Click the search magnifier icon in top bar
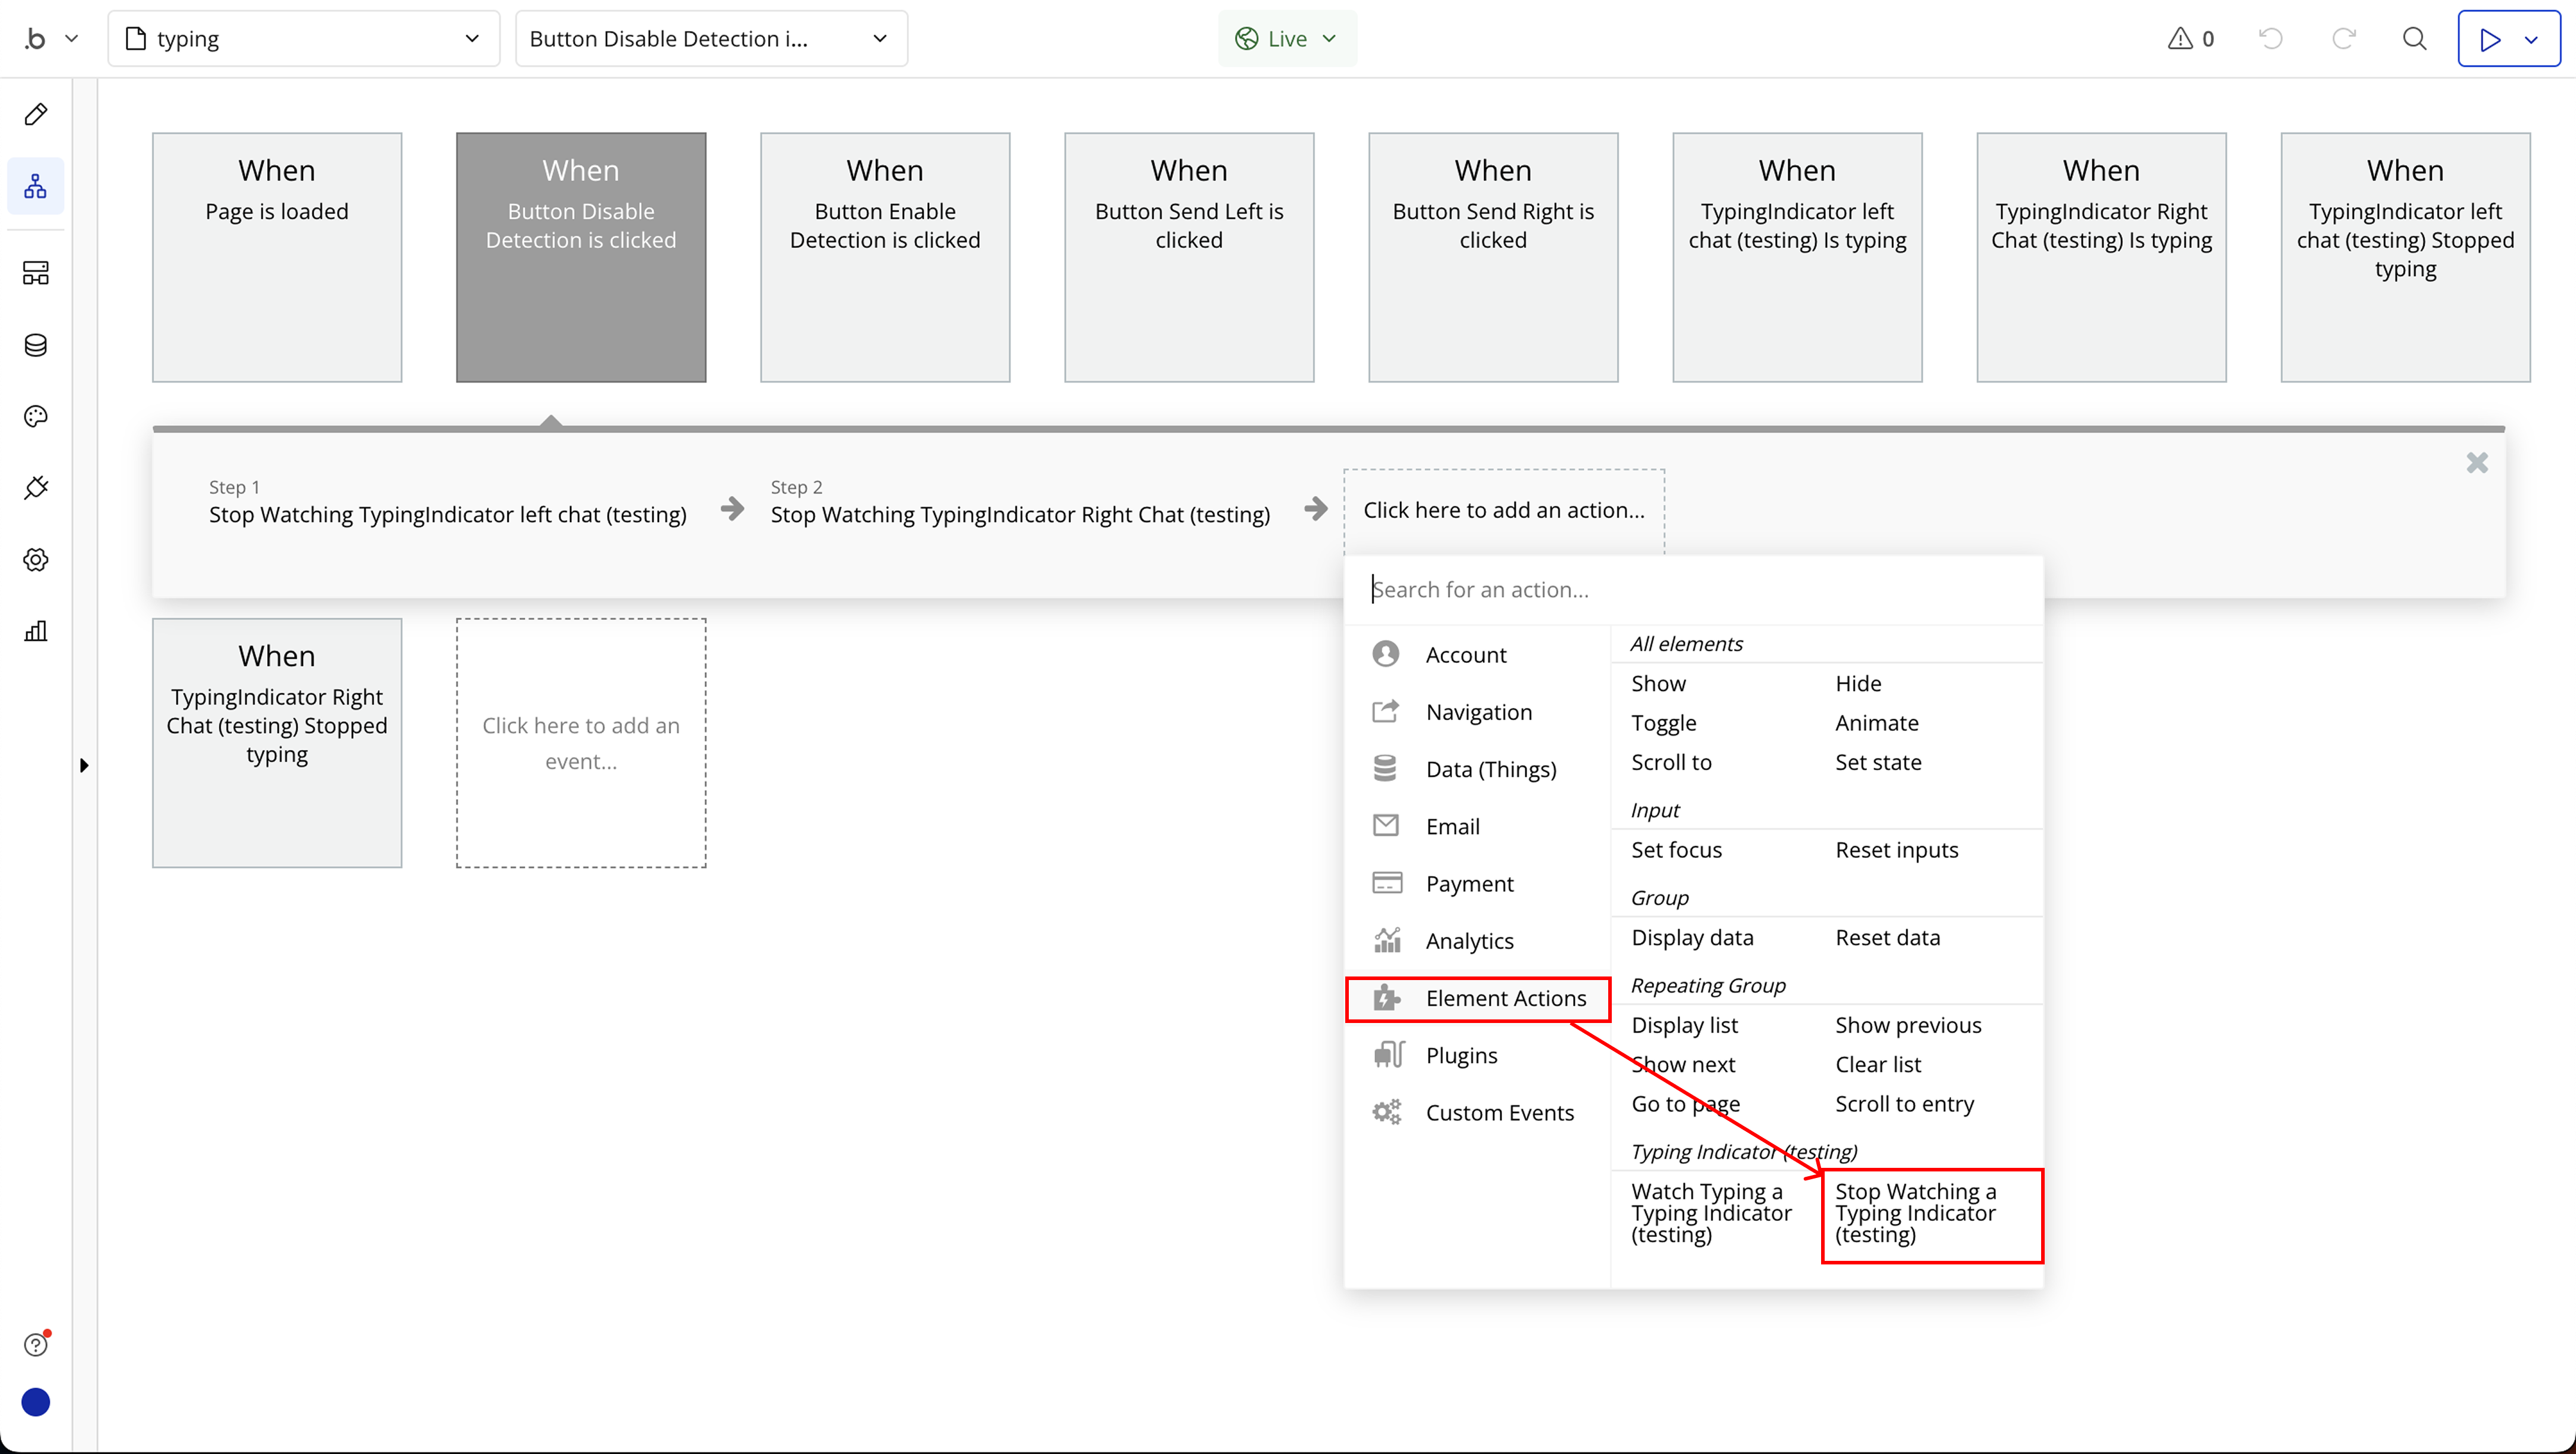2576x1454 pixels. tap(2414, 38)
